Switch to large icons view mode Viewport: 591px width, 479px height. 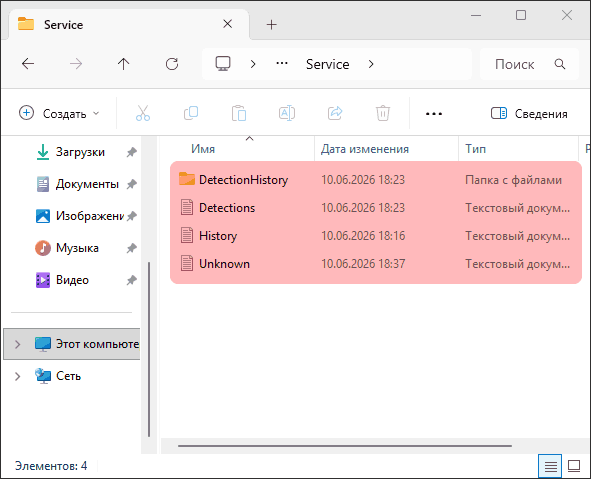click(574, 467)
